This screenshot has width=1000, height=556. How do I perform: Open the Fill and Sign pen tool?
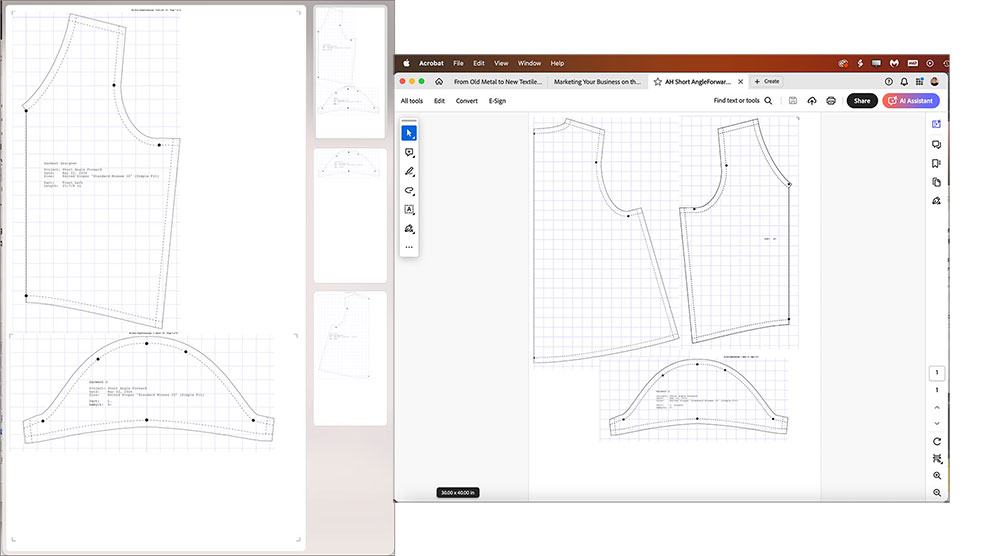pyautogui.click(x=409, y=228)
